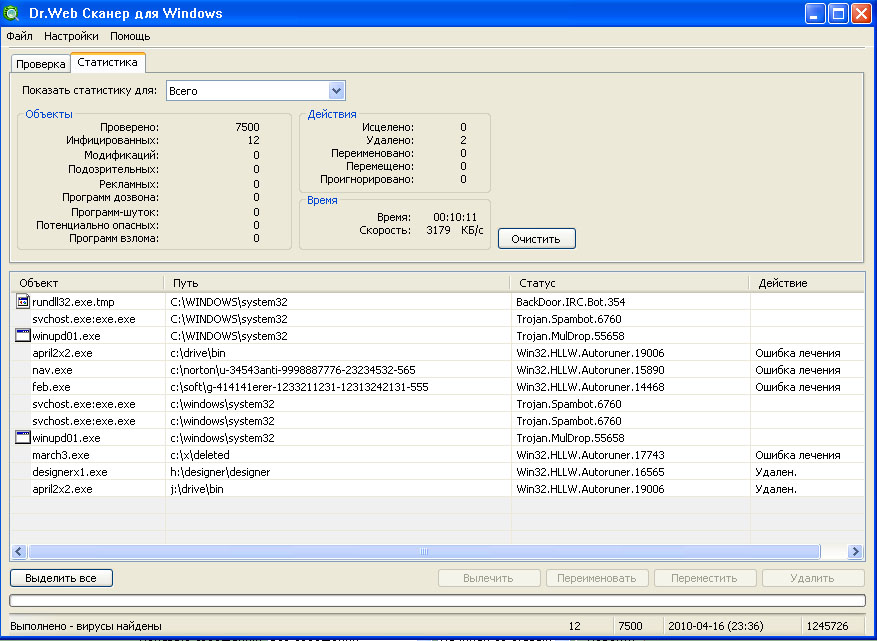Open the statistics dropdown showing Всего

point(256,91)
